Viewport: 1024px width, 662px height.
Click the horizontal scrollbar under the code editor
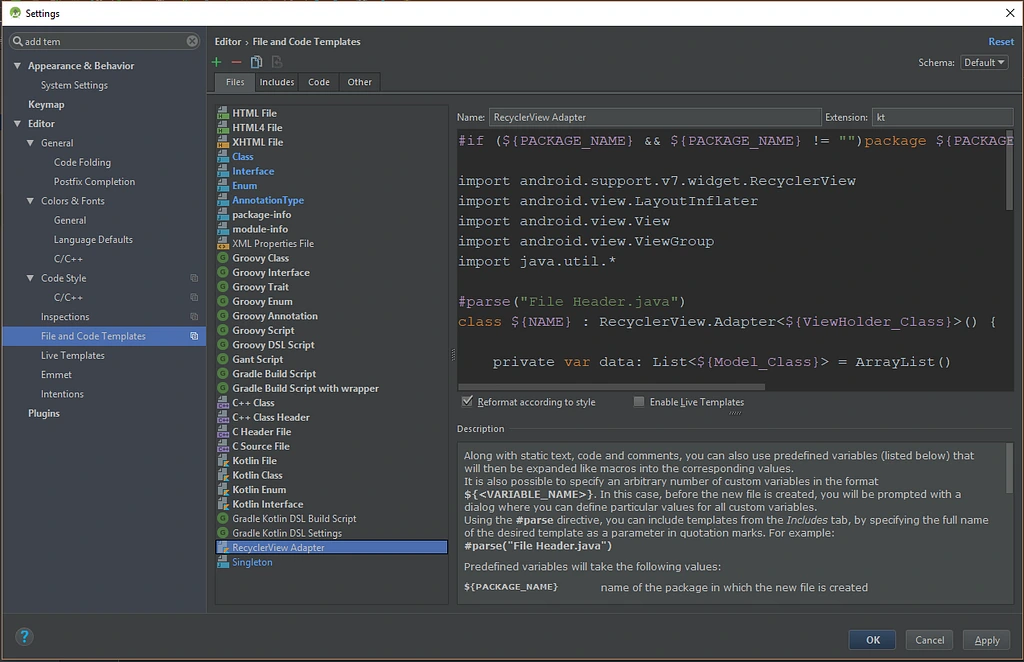(x=611, y=386)
